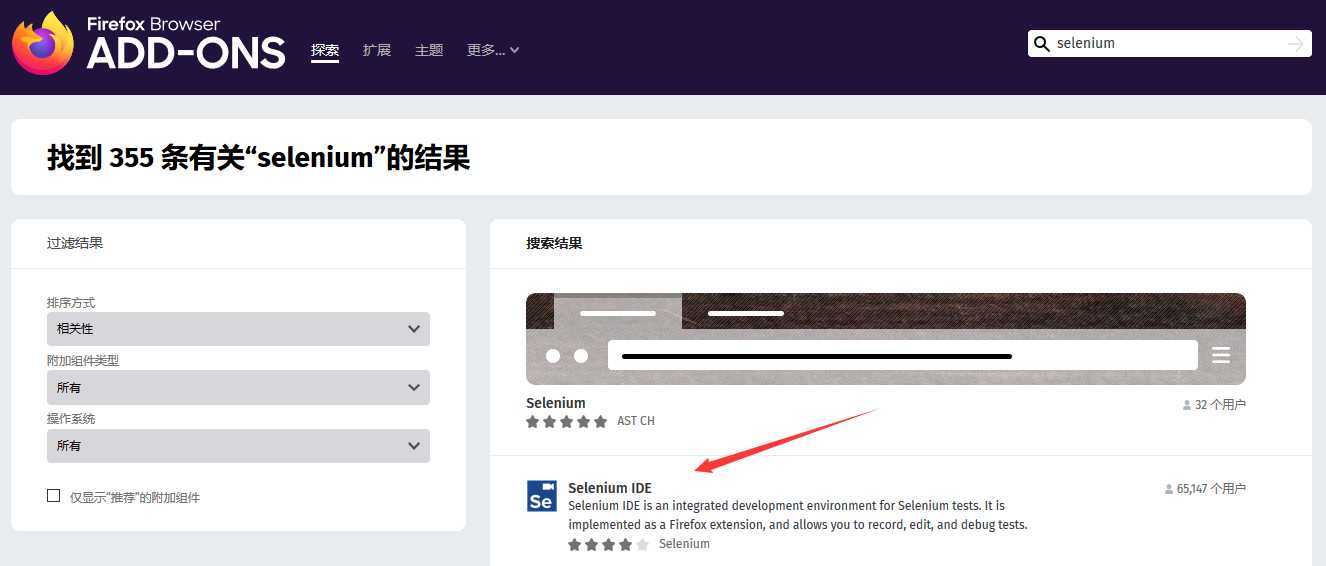Click the Selenium IDE description text
1326x566 pixels.
pos(798,515)
